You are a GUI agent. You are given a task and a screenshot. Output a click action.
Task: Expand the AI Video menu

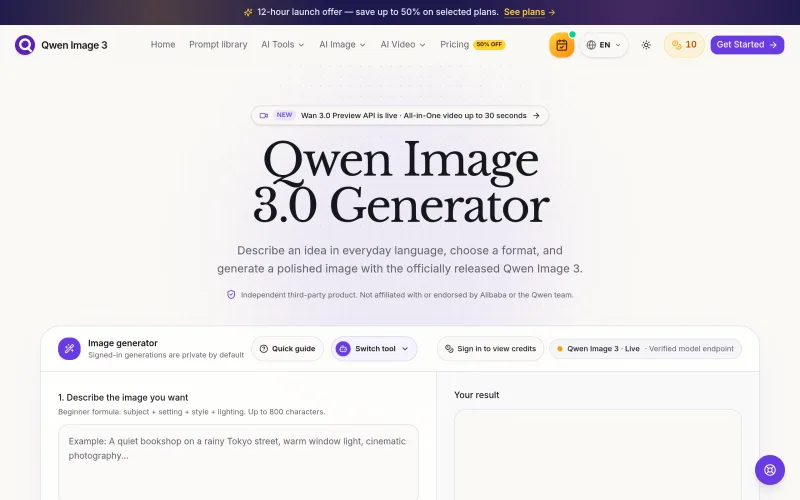[403, 45]
